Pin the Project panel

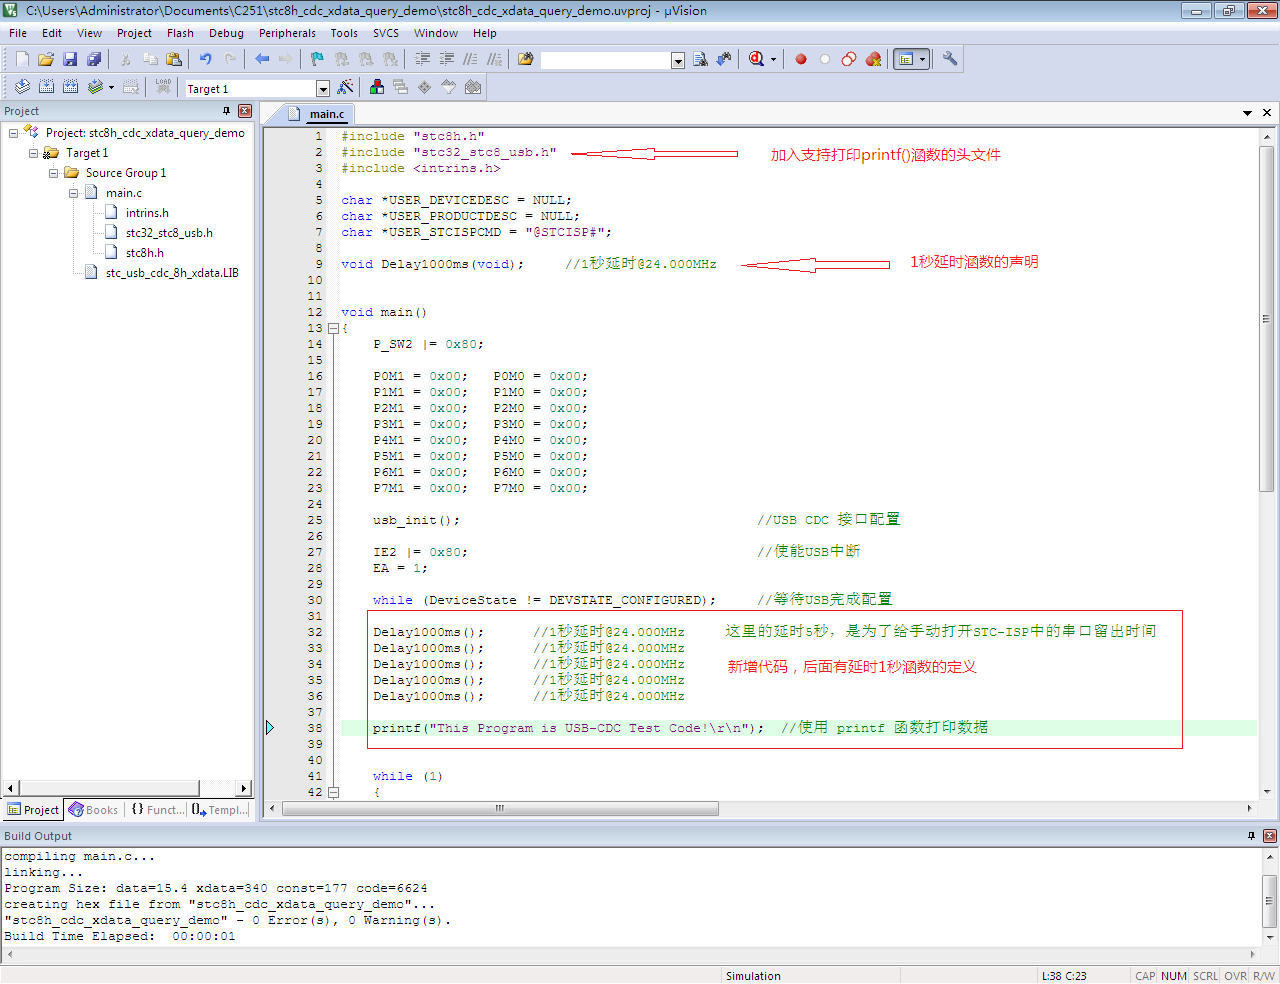point(226,111)
